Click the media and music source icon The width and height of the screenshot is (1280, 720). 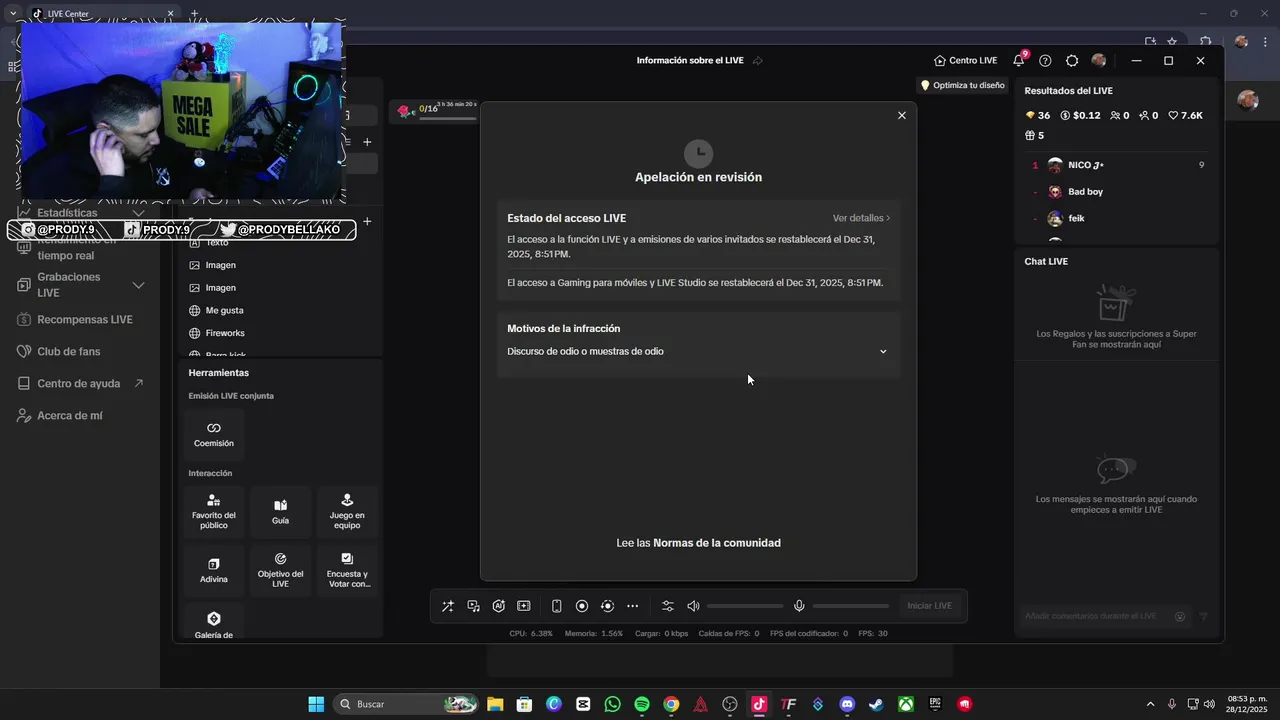click(x=473, y=606)
